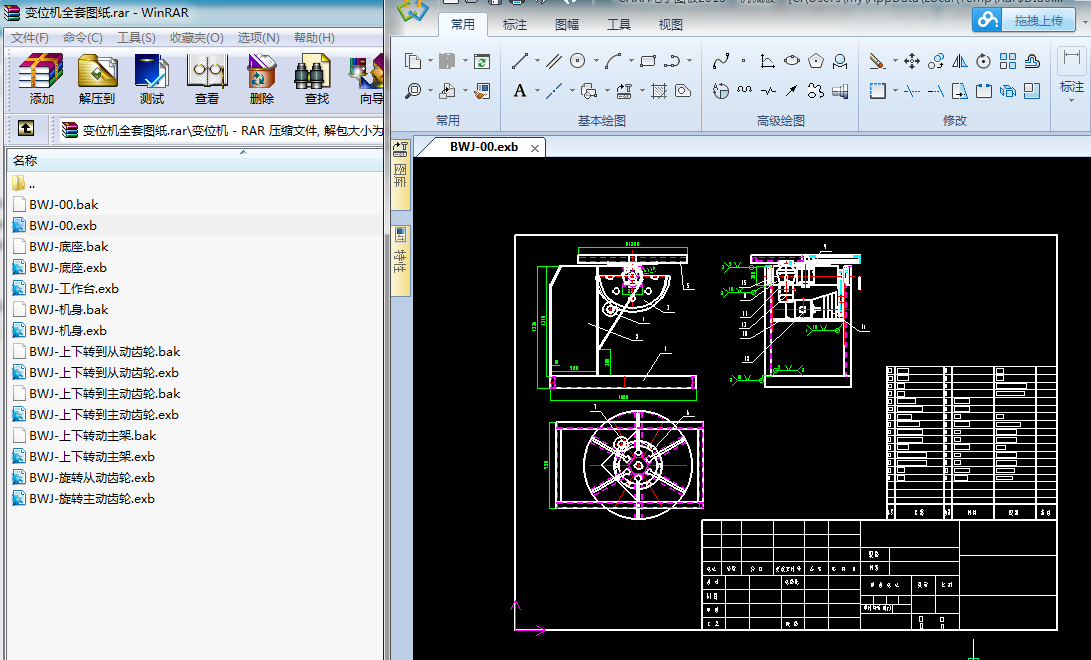The width and height of the screenshot is (1091, 660).
Task: Open WinRAR 选项(N) menu
Action: (258, 38)
